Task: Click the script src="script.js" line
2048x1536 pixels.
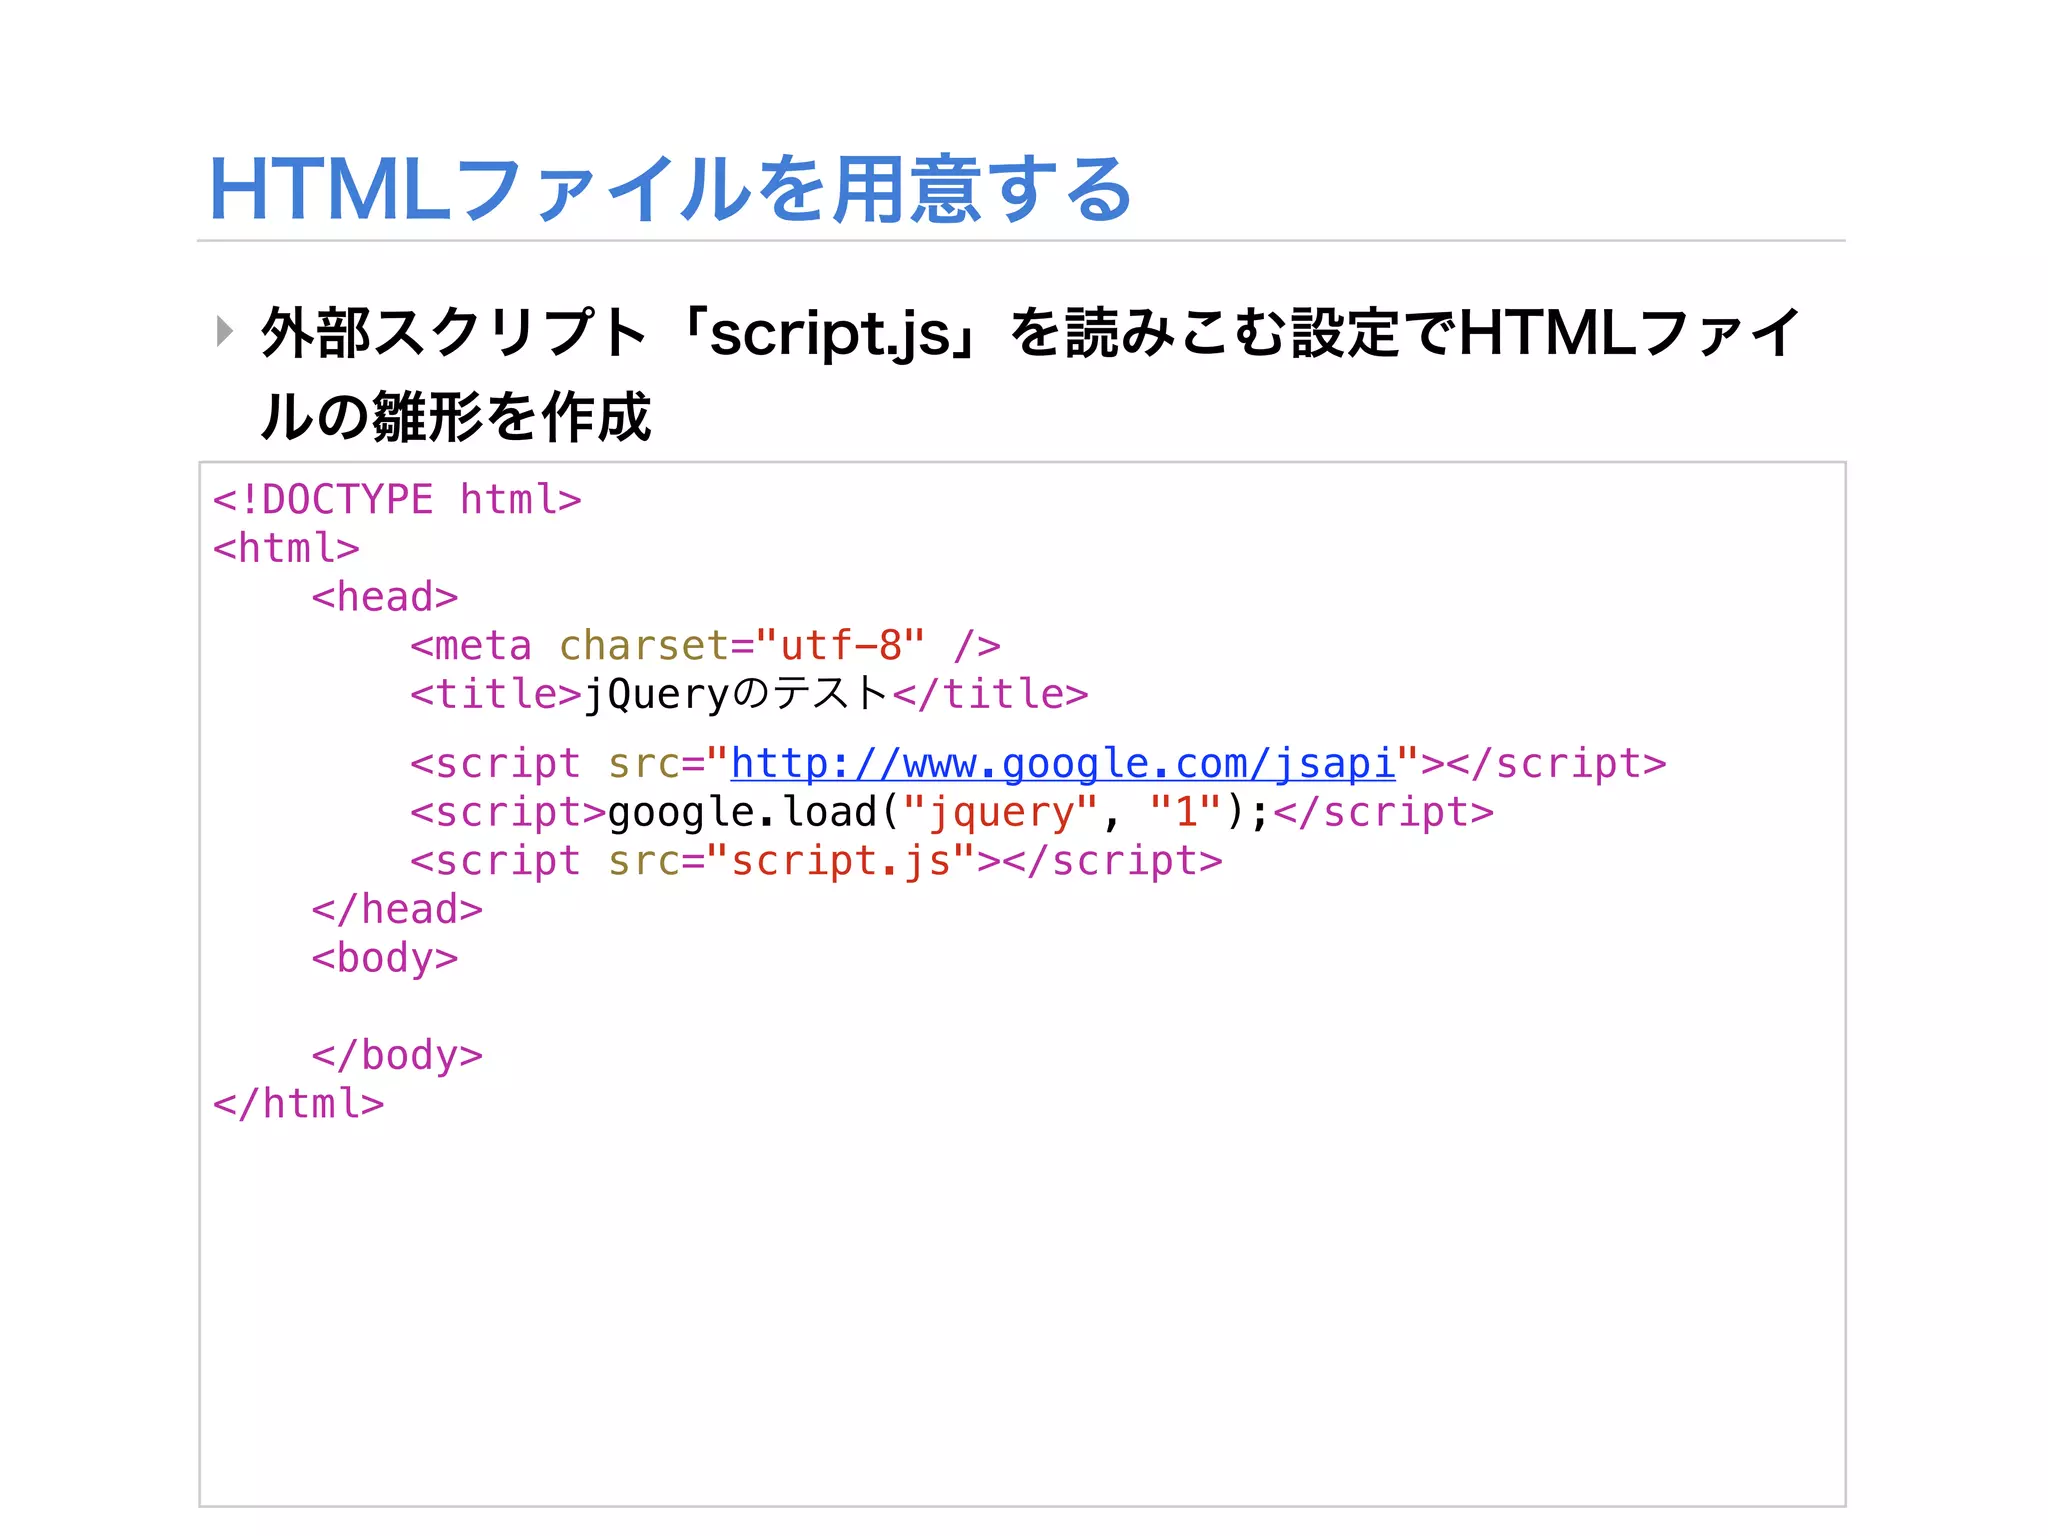Action: pyautogui.click(x=816, y=861)
